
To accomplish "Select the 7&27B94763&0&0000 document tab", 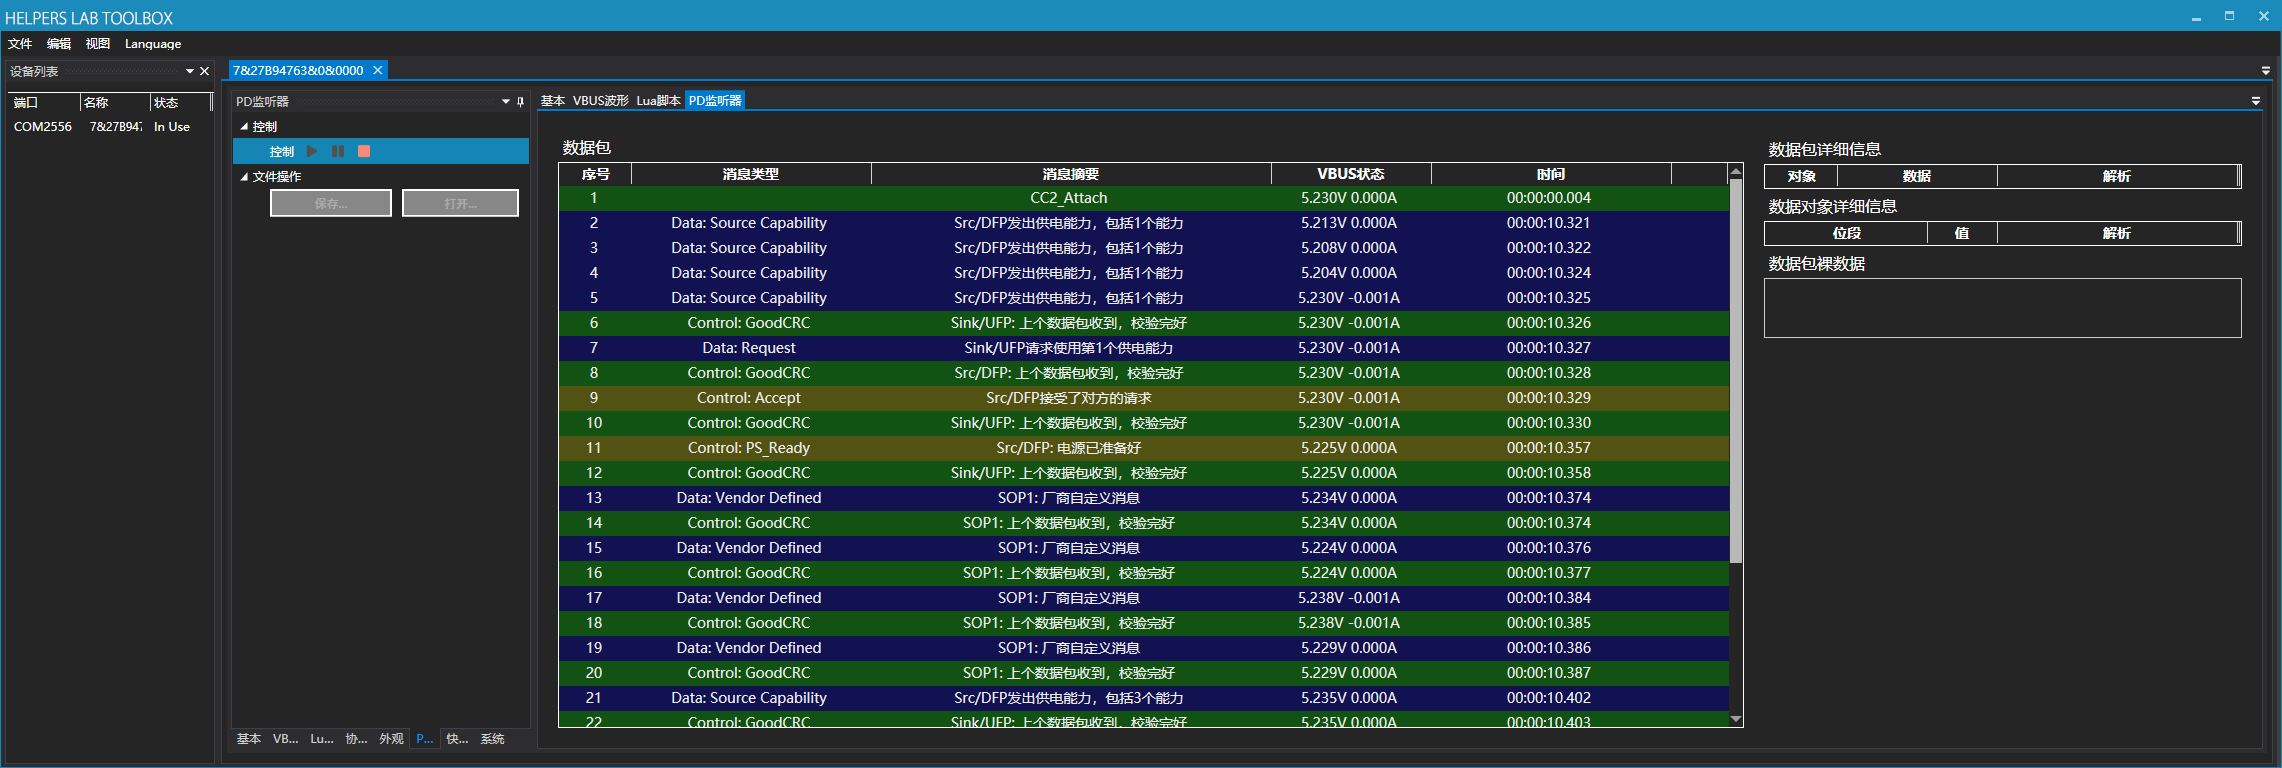I will pos(298,70).
